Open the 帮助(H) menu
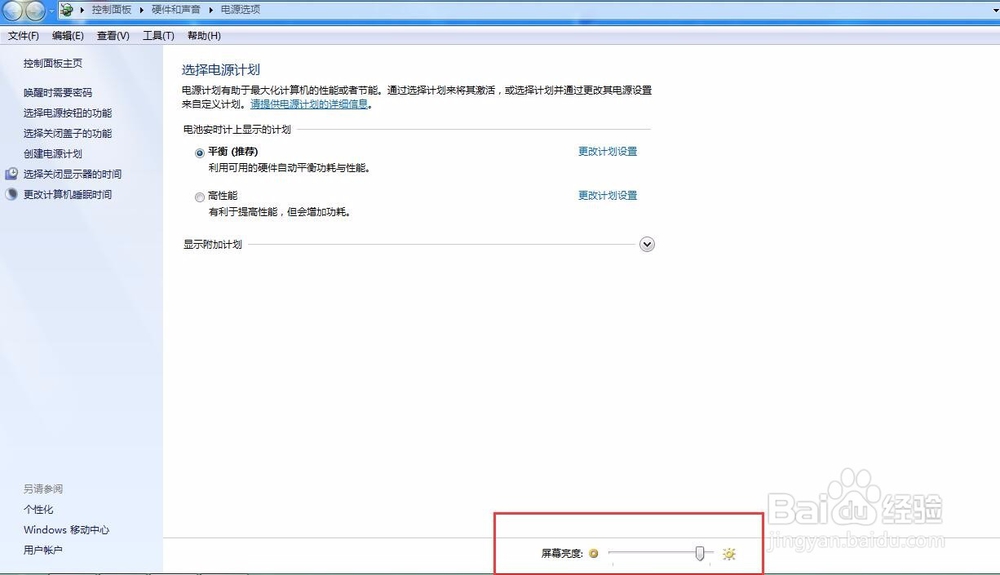Image resolution: width=1000 pixels, height=575 pixels. (204, 36)
